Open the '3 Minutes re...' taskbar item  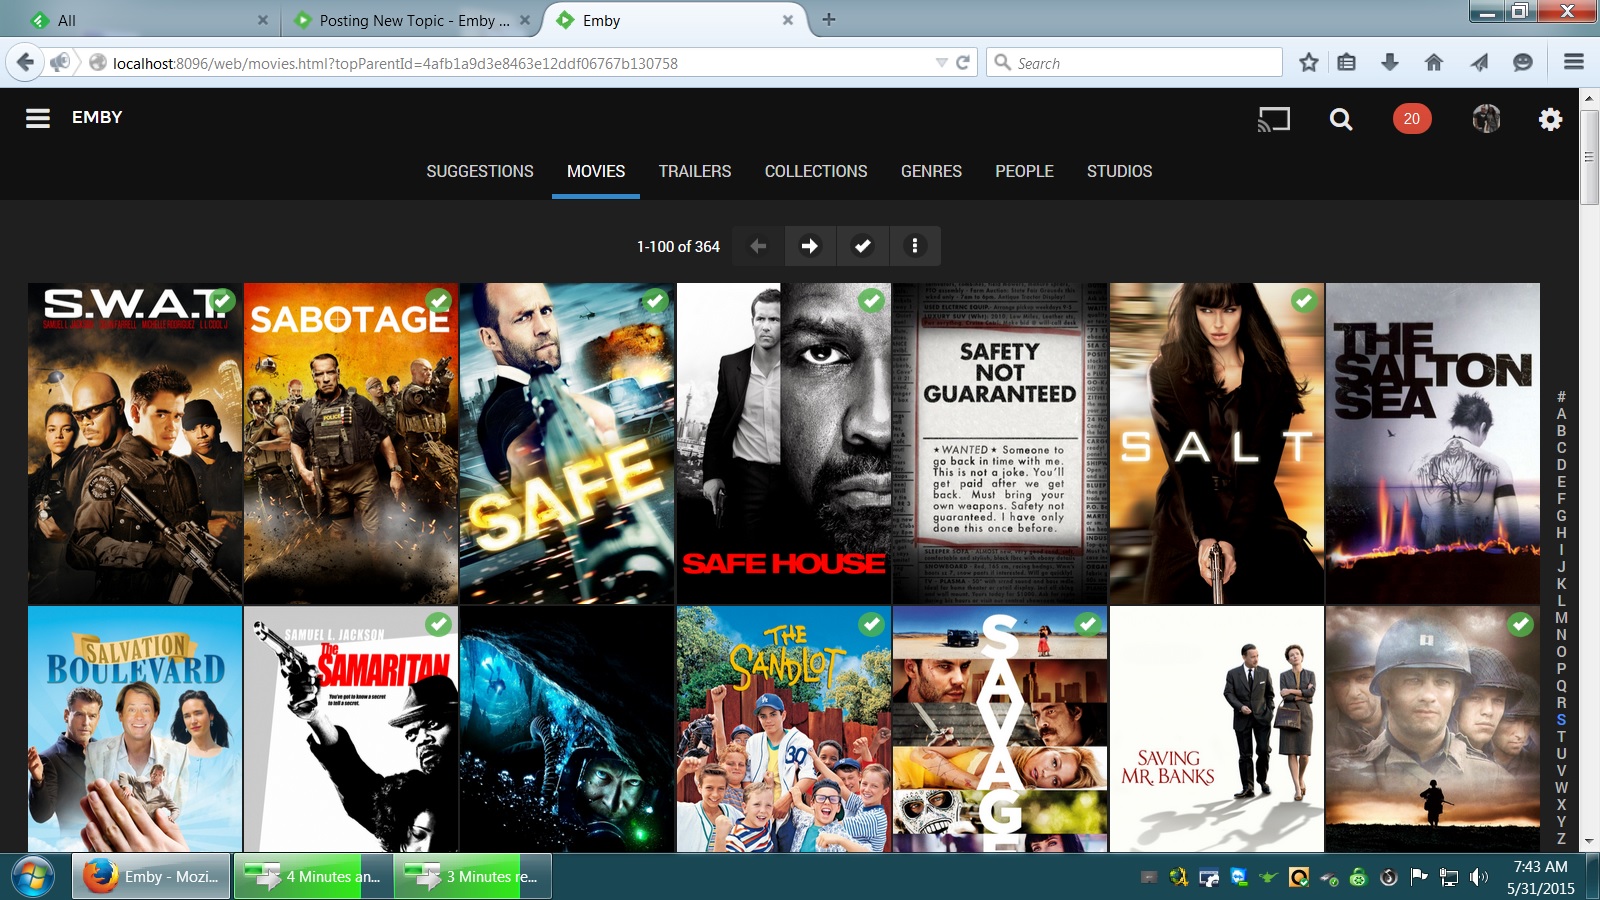(x=472, y=877)
